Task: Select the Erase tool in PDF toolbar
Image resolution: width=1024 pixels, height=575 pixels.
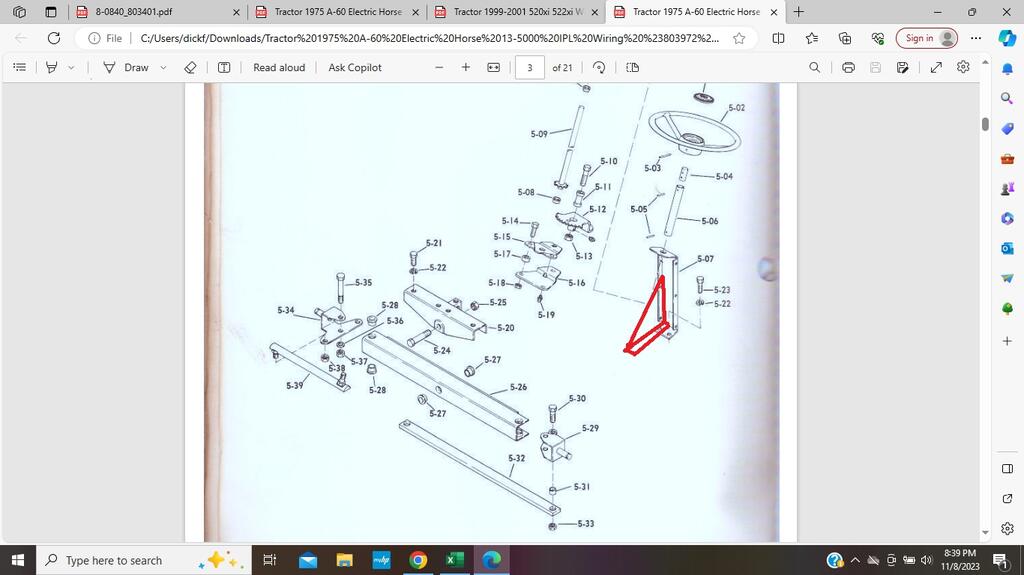Action: (x=191, y=67)
